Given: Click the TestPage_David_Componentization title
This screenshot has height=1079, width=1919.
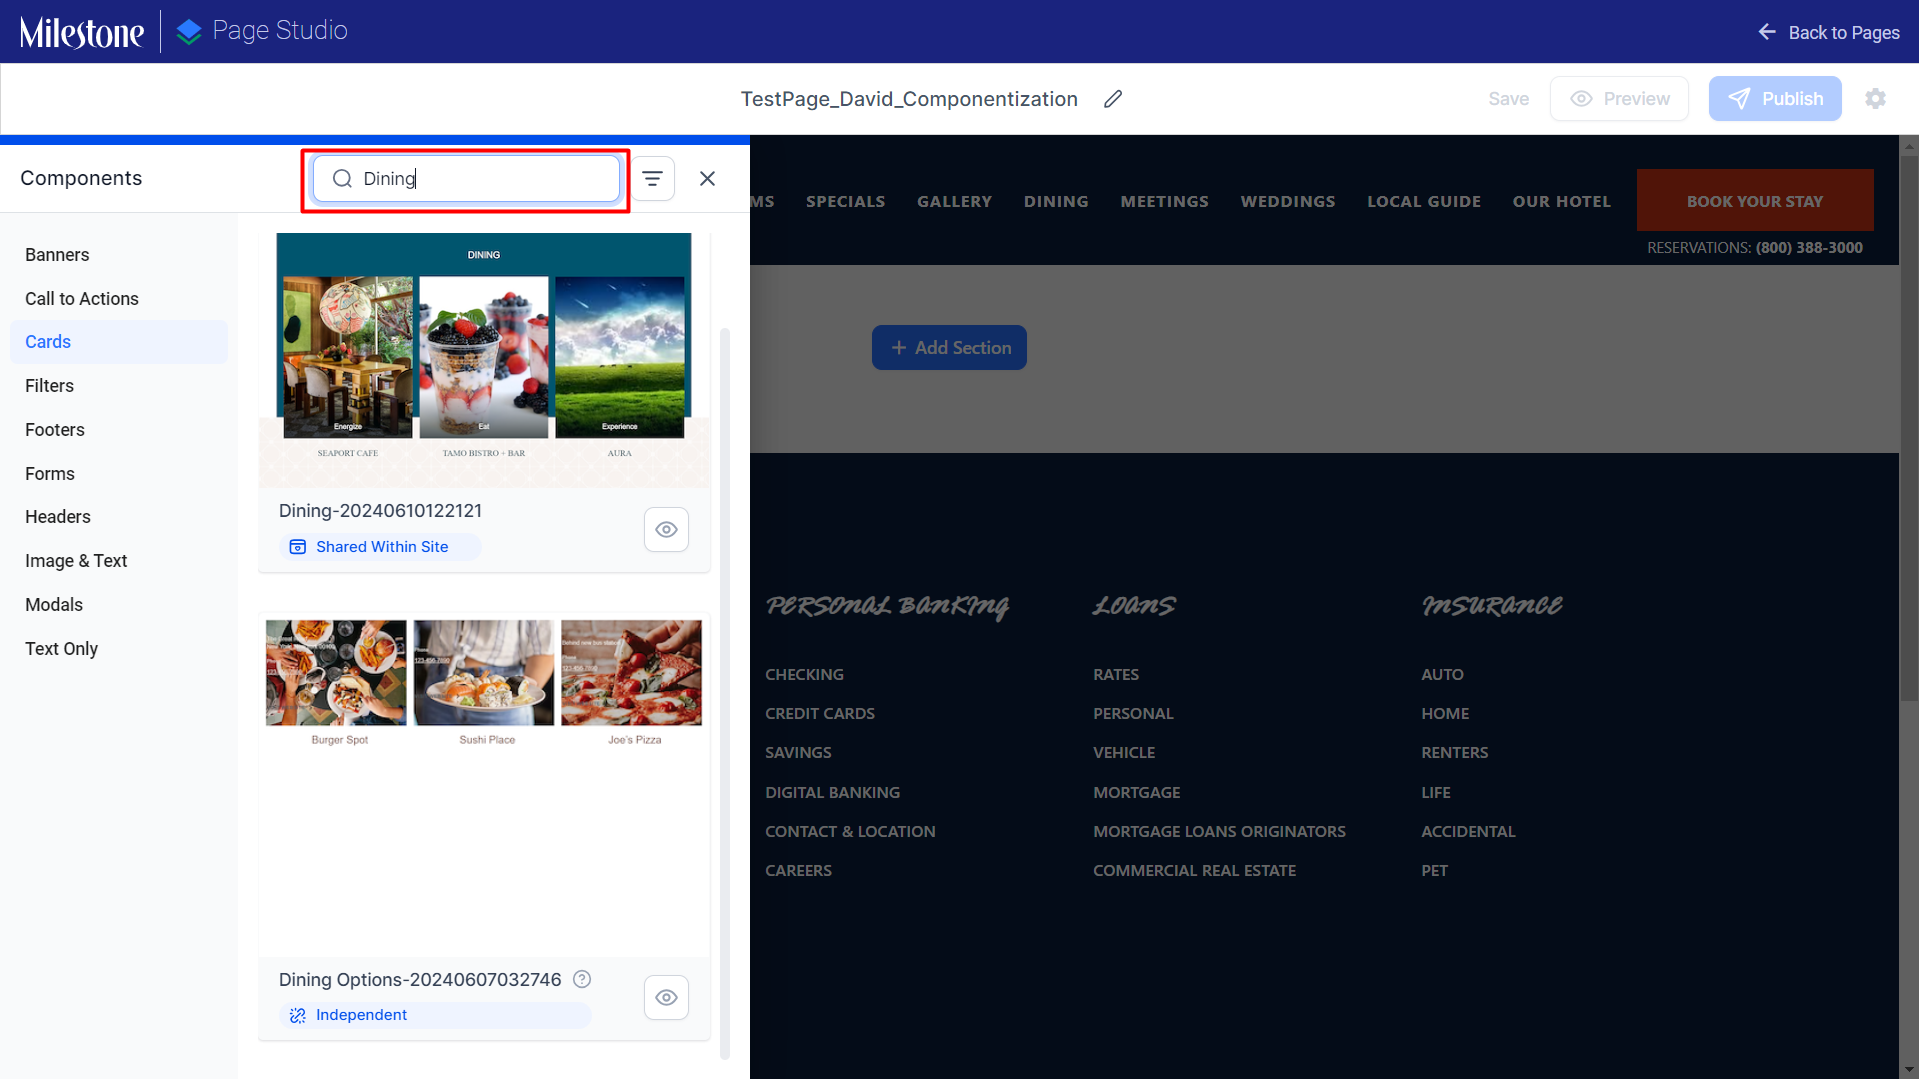Looking at the screenshot, I should coord(908,99).
